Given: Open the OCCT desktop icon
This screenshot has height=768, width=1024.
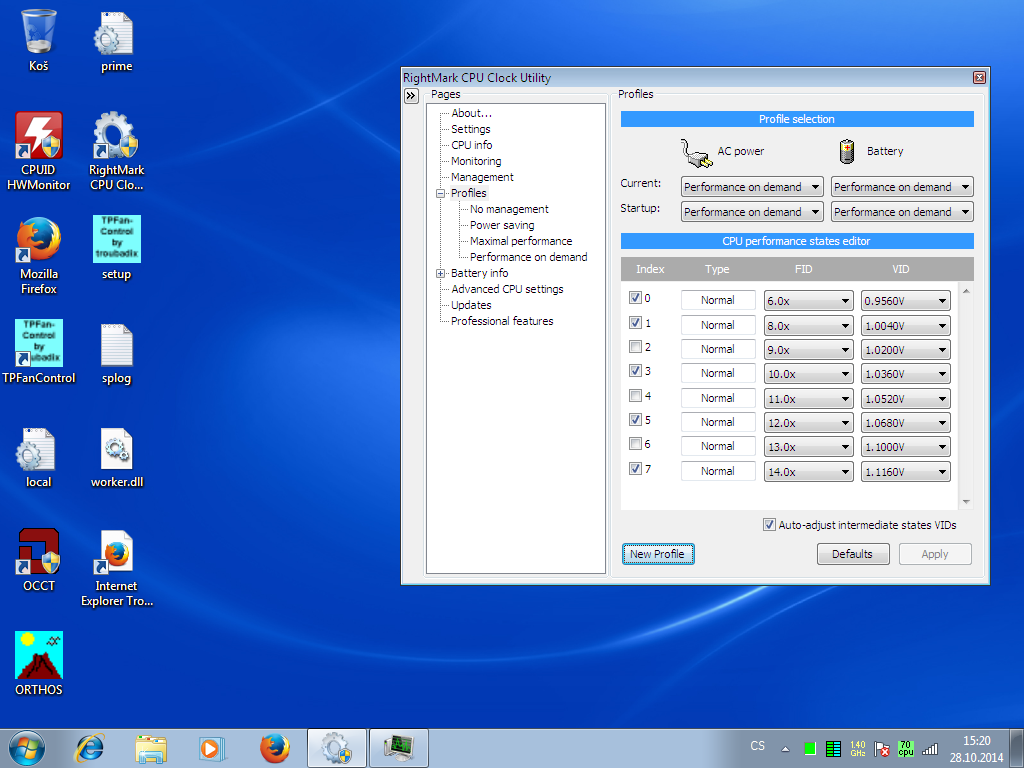Looking at the screenshot, I should tap(39, 553).
